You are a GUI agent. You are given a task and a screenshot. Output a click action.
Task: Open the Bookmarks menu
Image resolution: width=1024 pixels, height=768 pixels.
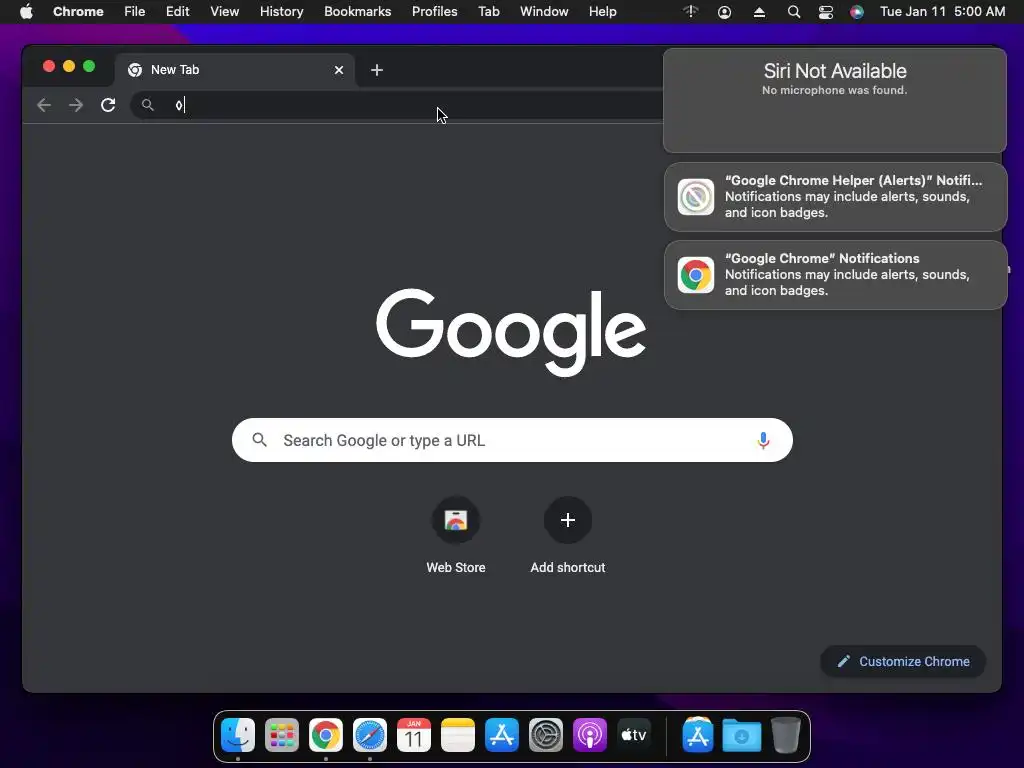coord(357,12)
